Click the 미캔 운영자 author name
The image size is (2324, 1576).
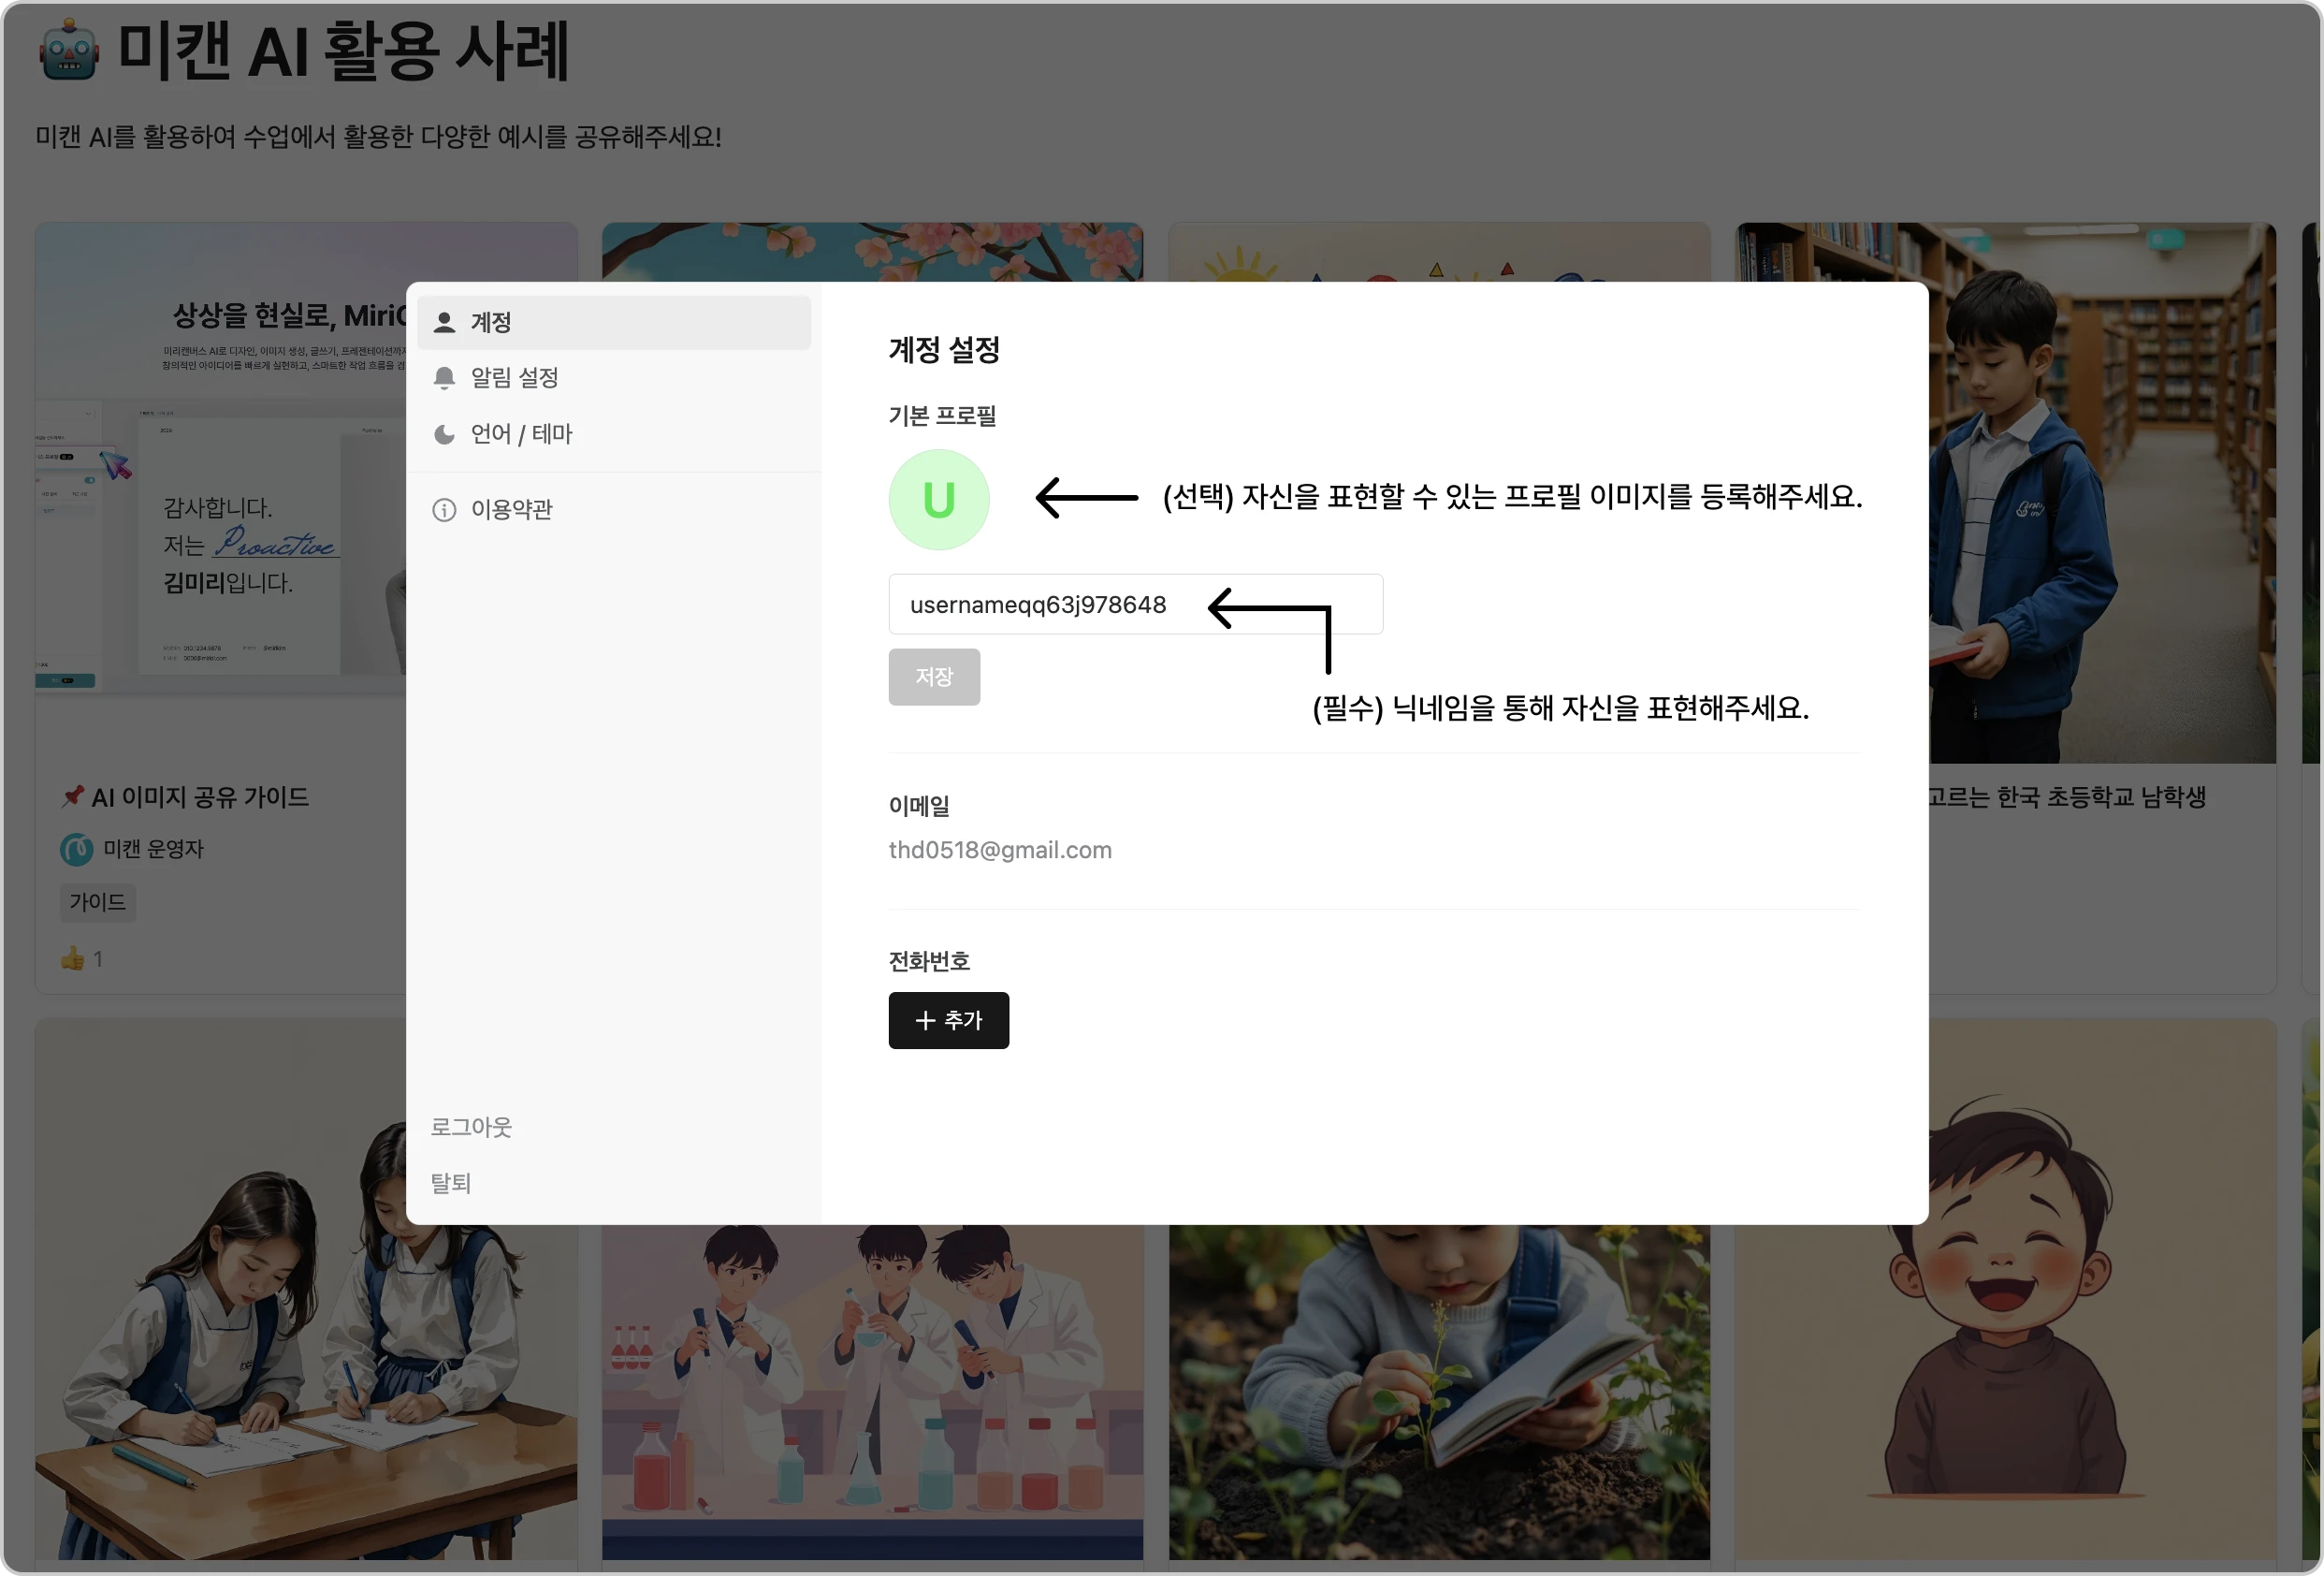(153, 849)
